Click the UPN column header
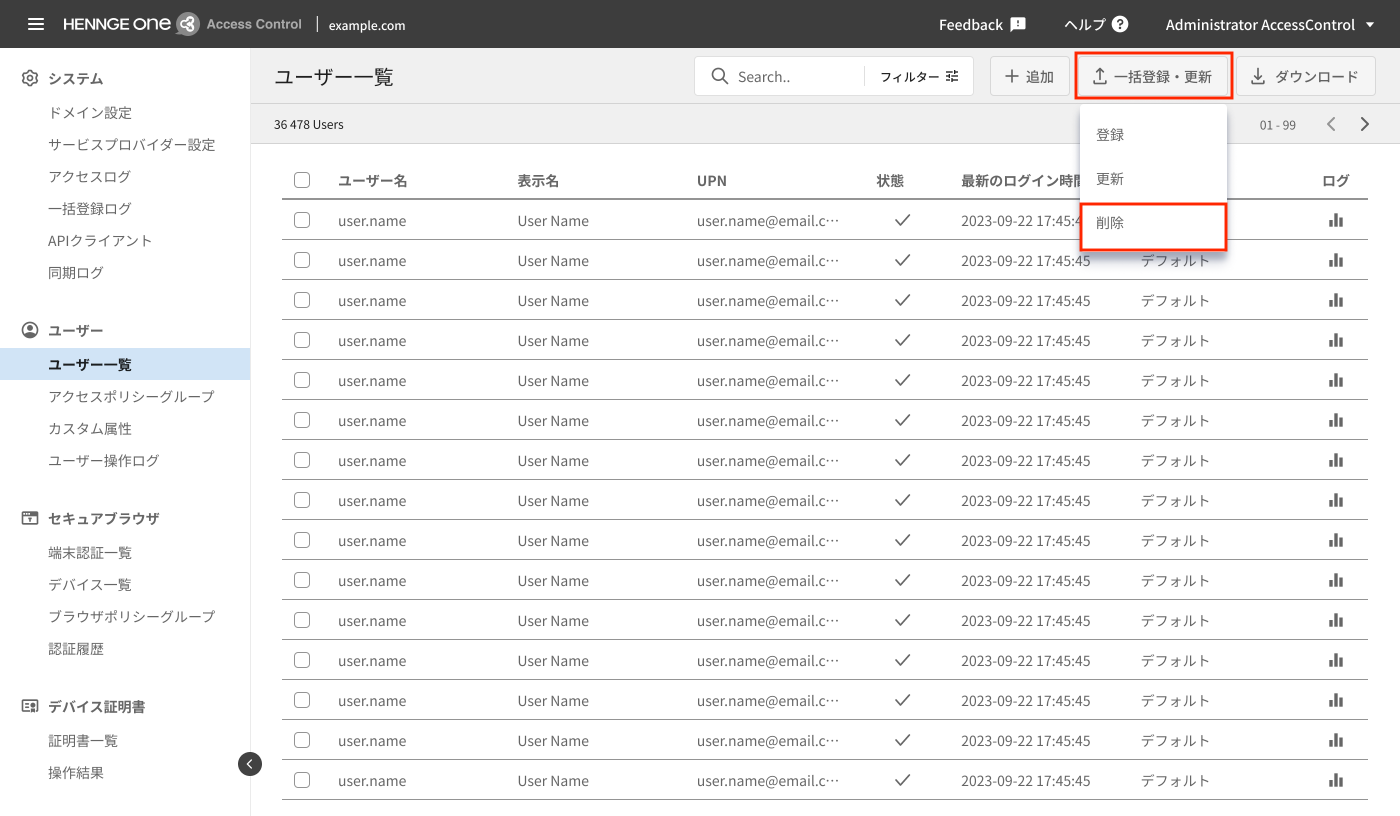Screen dimensions: 1400x816 tap(712, 181)
